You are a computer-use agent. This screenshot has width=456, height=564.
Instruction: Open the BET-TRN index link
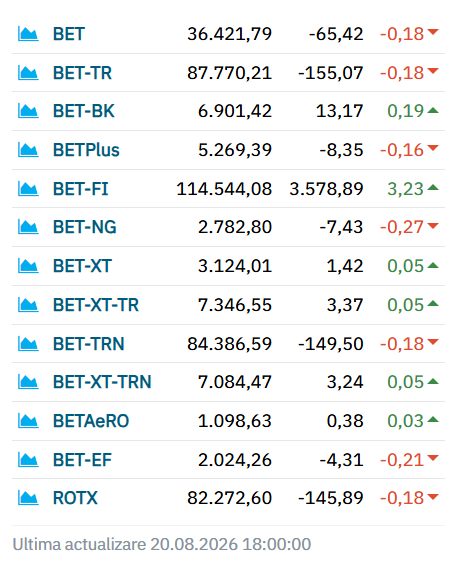point(88,344)
